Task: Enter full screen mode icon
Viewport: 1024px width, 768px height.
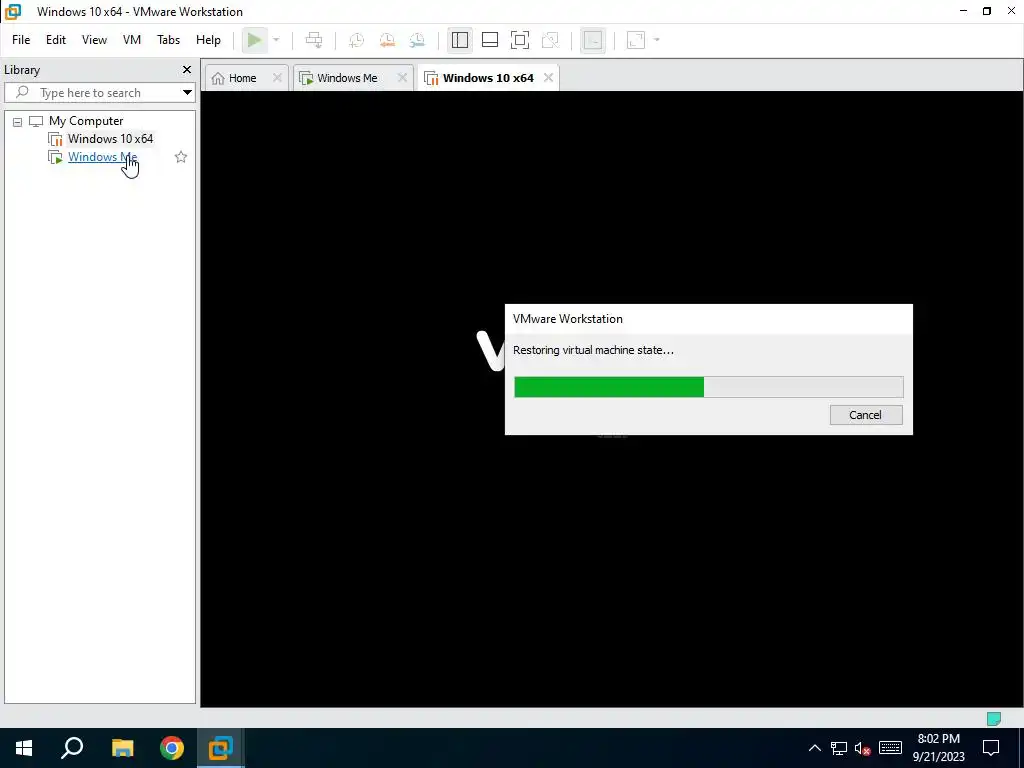Action: [520, 40]
